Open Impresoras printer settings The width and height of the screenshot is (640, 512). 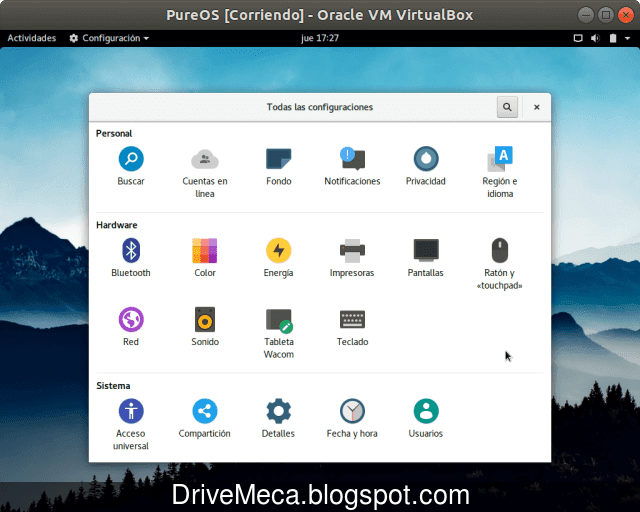352,258
